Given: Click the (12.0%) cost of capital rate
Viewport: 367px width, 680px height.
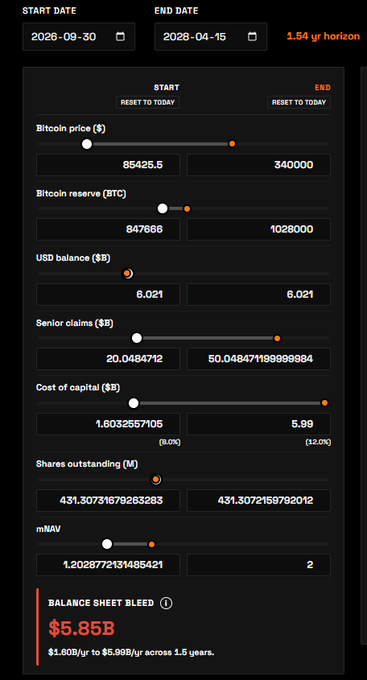Looking at the screenshot, I should point(318,442).
